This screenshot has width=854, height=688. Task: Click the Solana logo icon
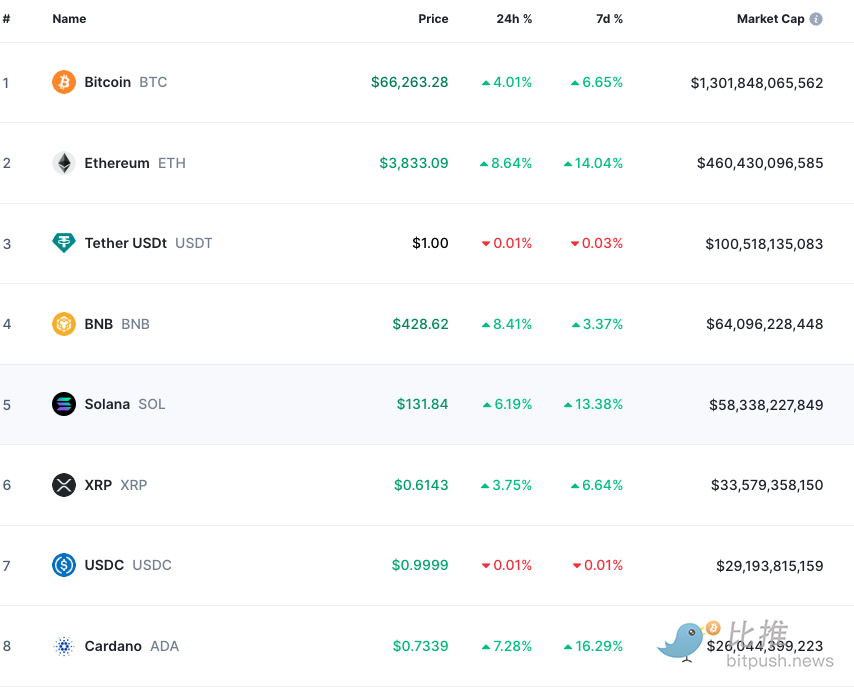point(64,404)
